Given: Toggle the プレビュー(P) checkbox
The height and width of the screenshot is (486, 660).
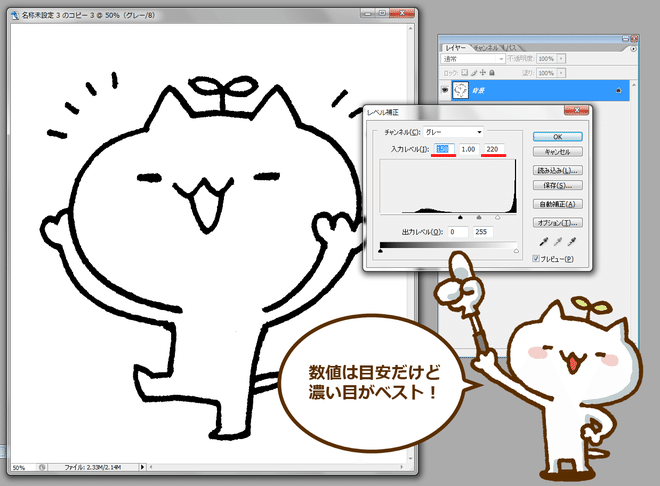Looking at the screenshot, I should coord(536,259).
